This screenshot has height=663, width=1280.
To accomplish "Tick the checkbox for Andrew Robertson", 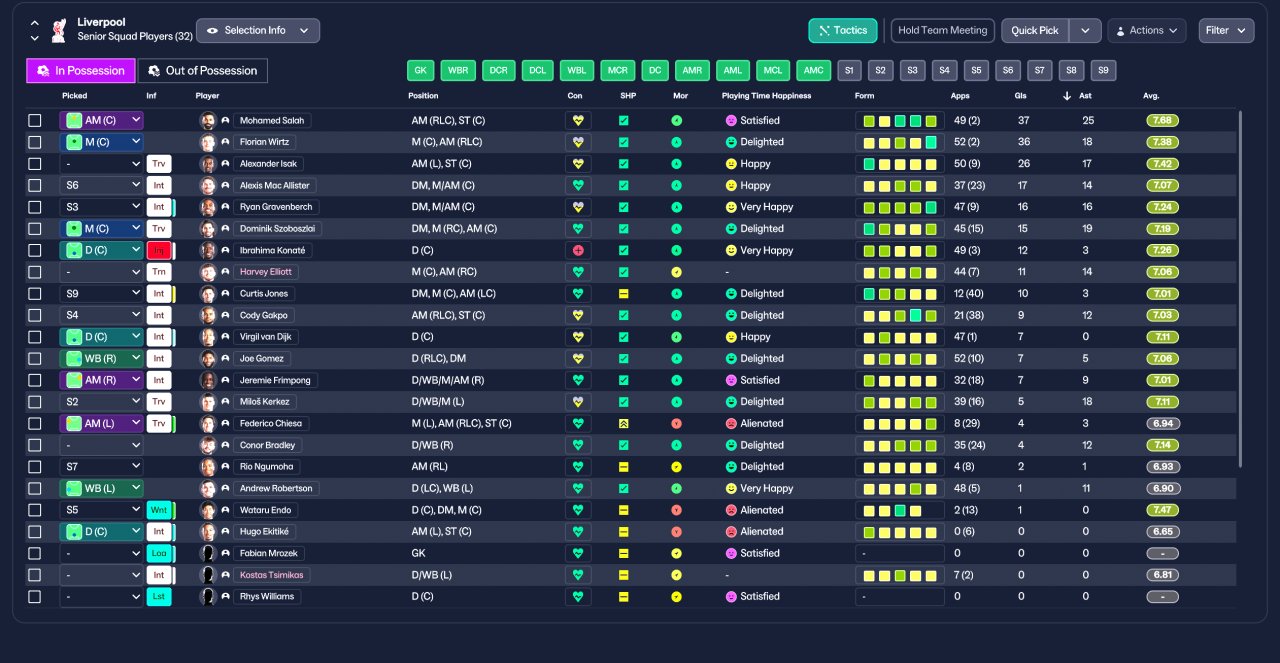I will pos(35,489).
